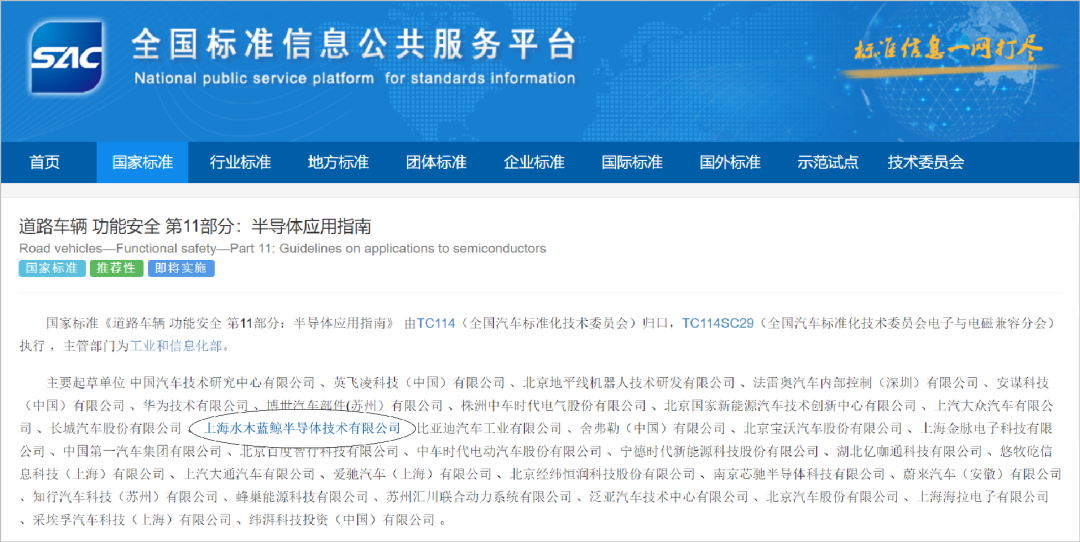1080x542 pixels.
Task: Click the text 比亚迪汽车工业有限公司
Action: 490,428
